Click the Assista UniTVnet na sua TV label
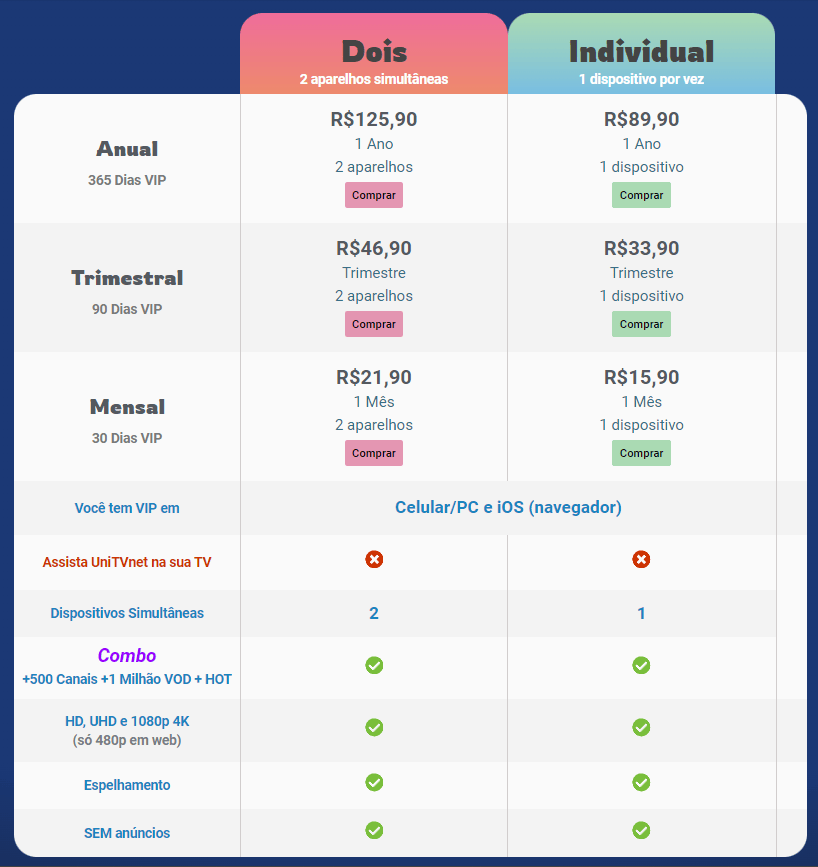 127,562
